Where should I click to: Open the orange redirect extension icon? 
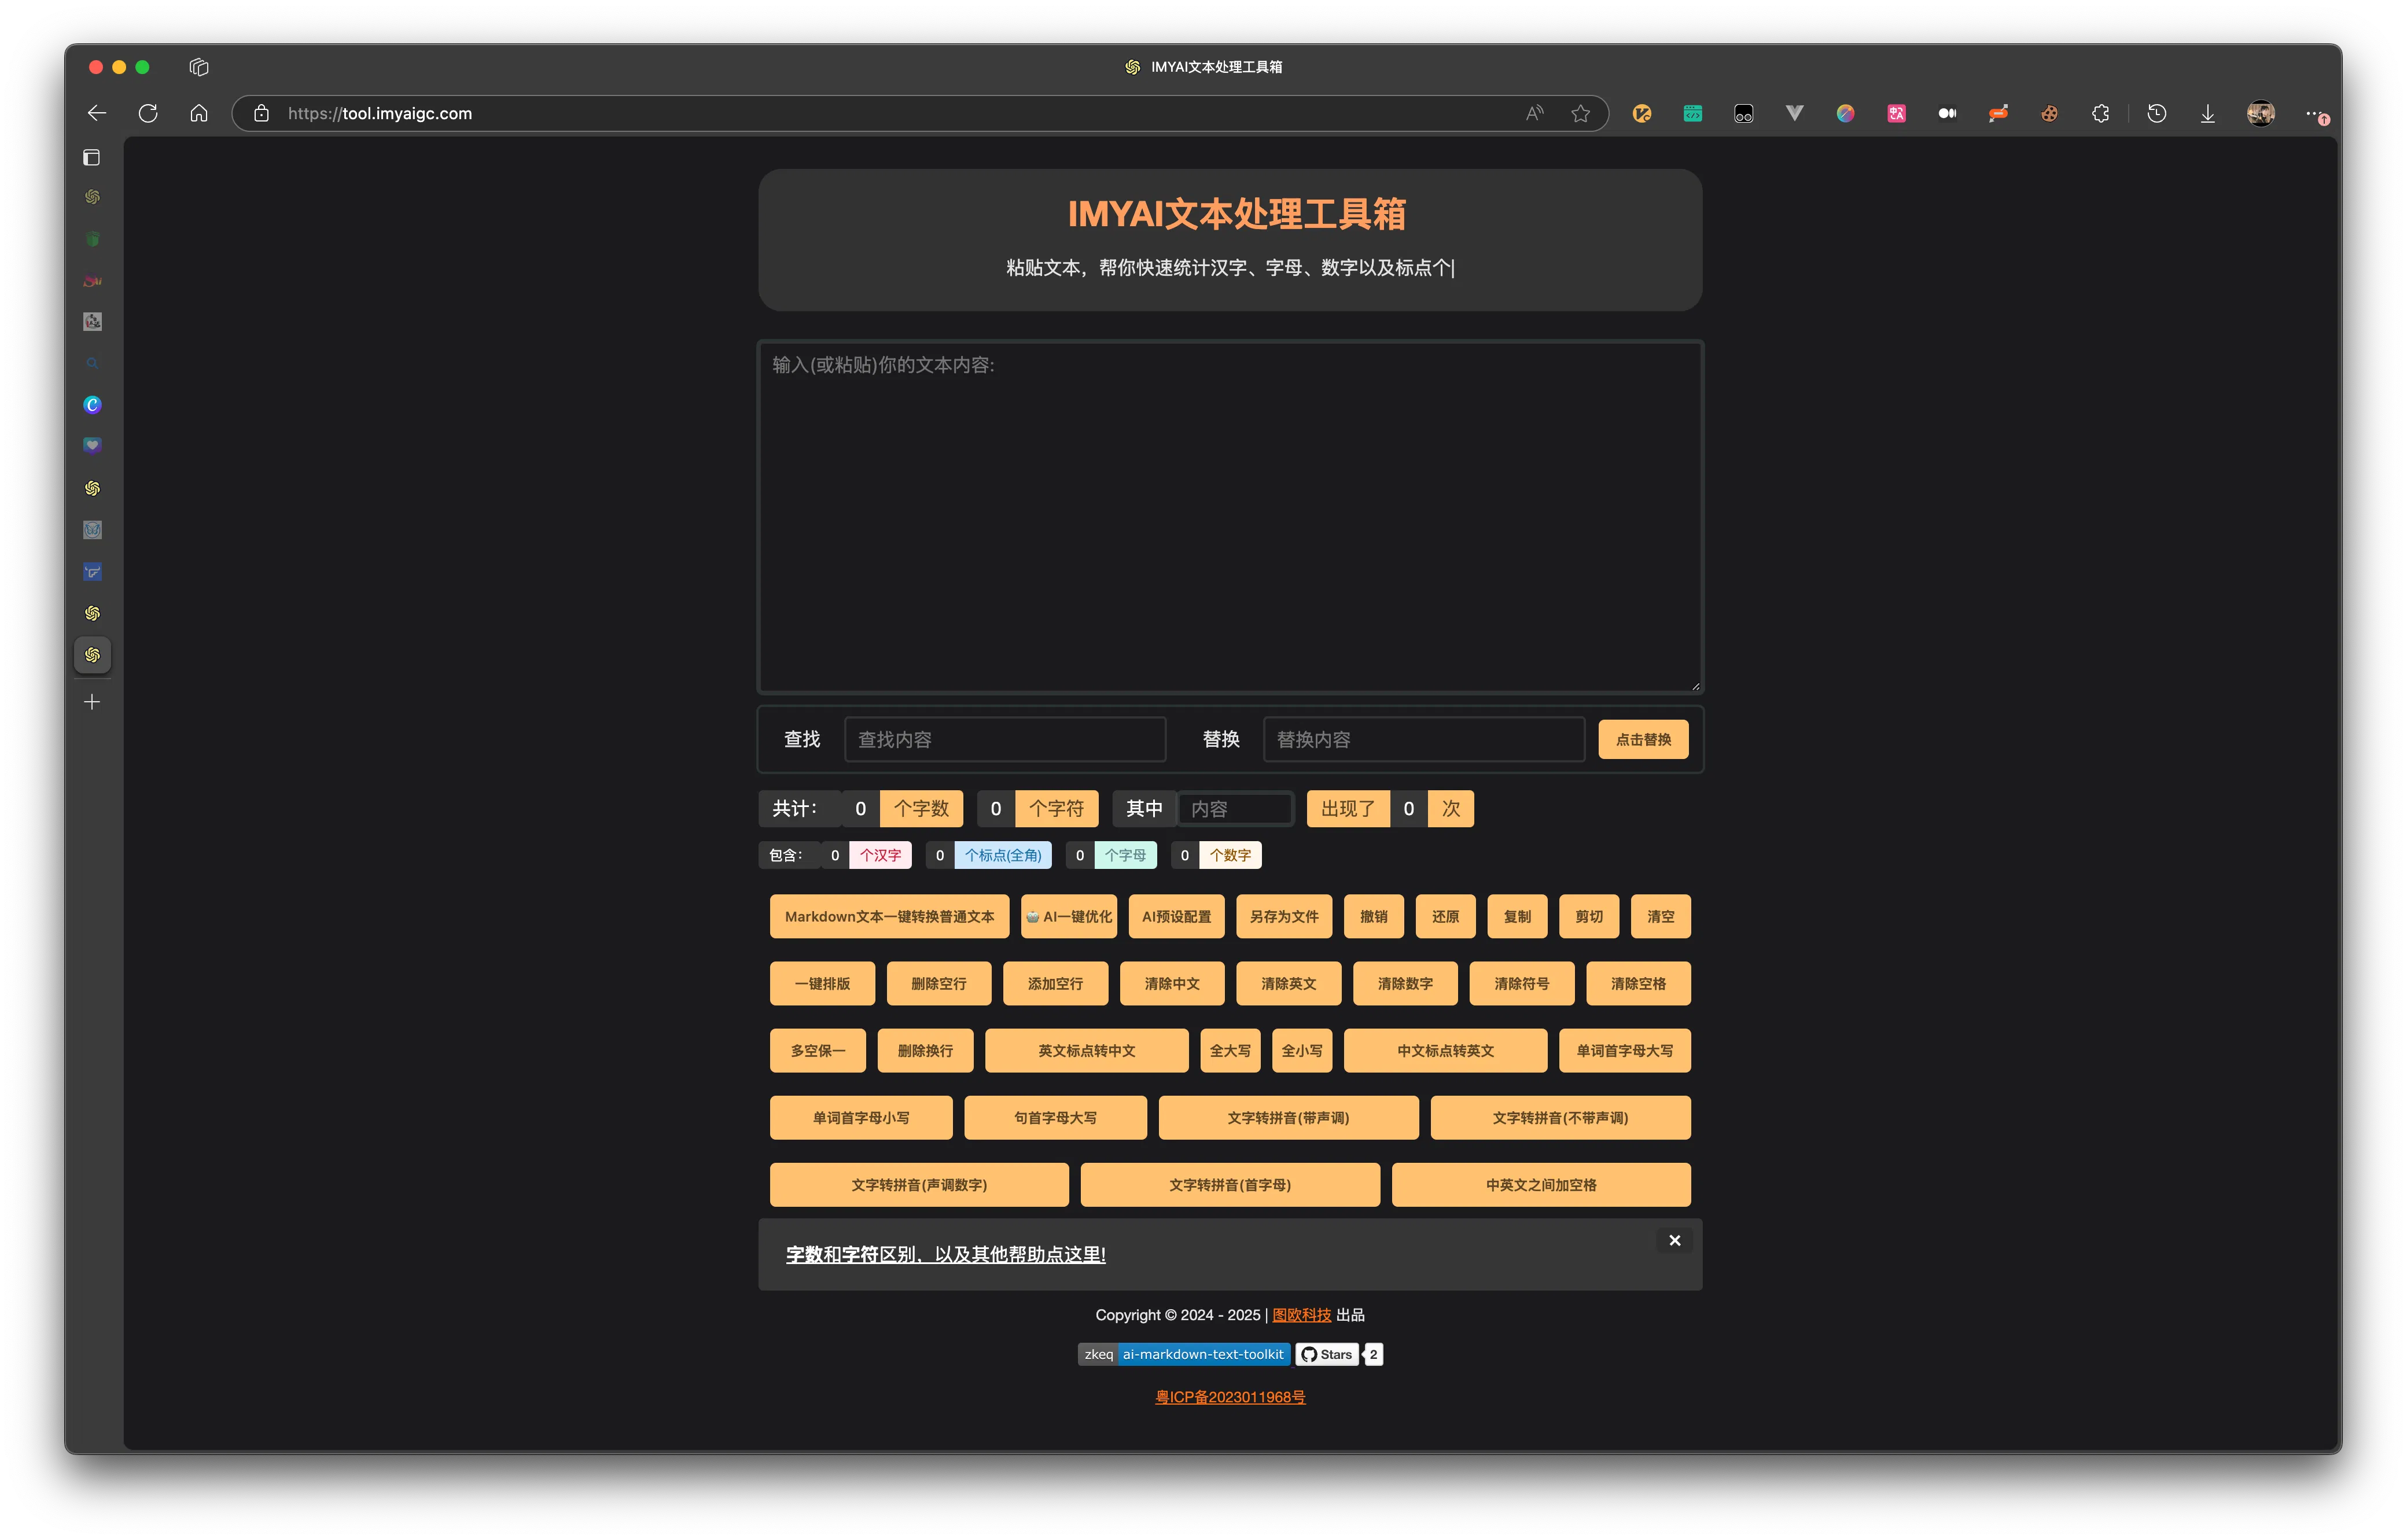coord(1999,113)
